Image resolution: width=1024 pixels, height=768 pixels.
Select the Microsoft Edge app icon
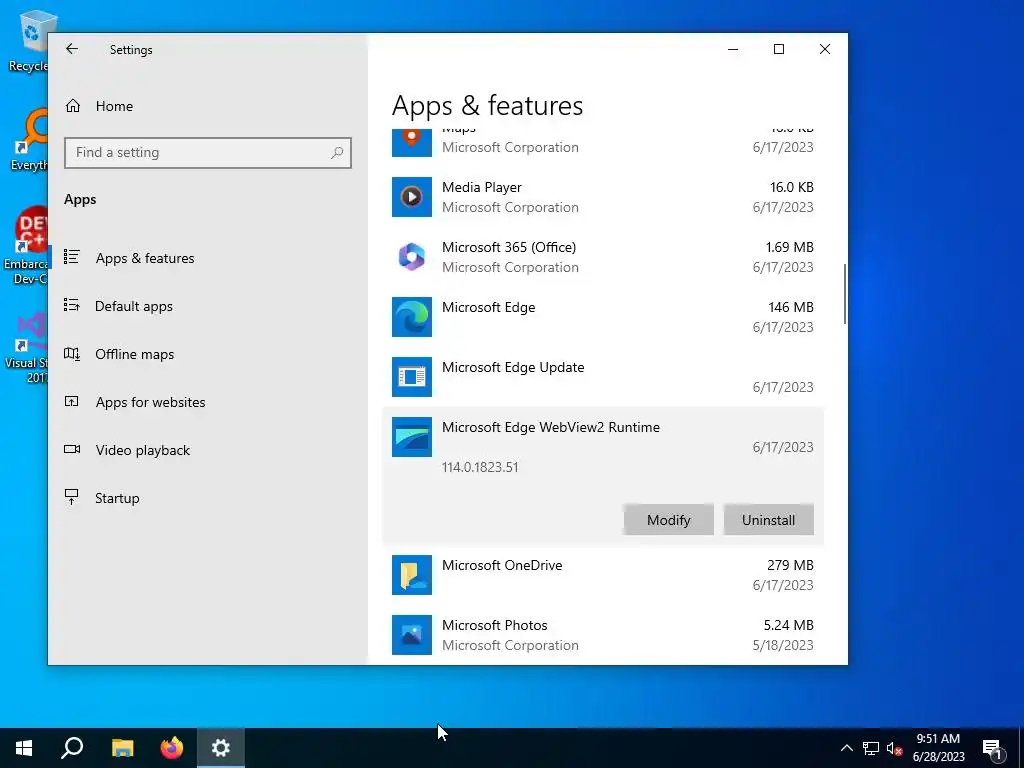tap(411, 317)
